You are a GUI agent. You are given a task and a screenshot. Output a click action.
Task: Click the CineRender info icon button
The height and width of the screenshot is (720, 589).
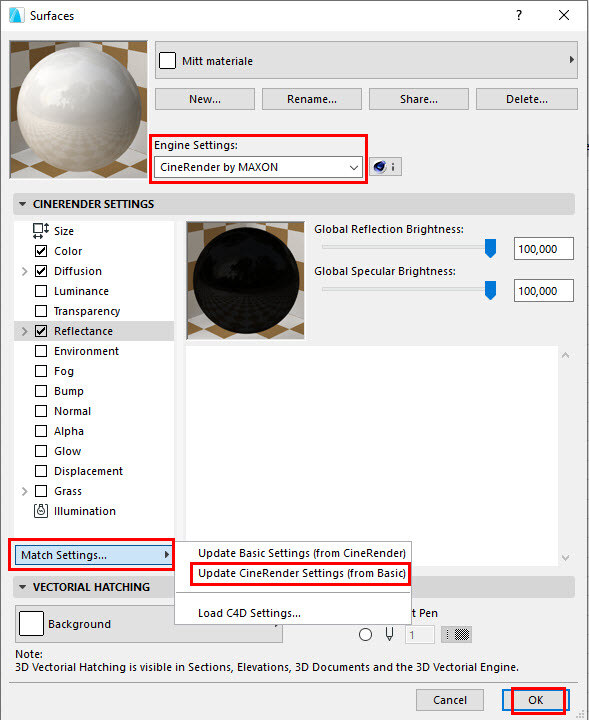[x=385, y=167]
